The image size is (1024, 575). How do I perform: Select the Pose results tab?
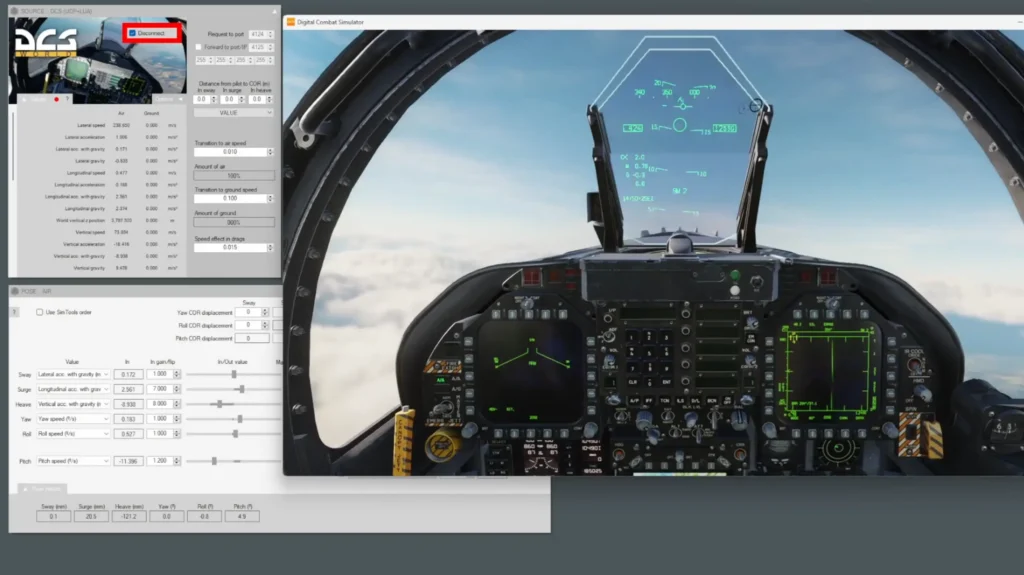(42, 489)
